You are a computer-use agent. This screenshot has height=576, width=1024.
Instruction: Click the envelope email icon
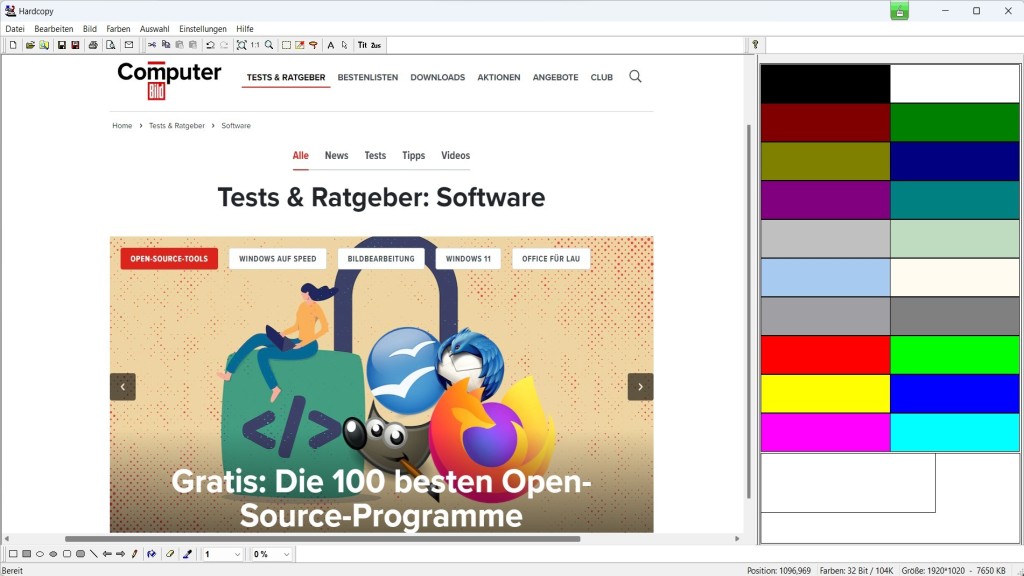tap(128, 45)
